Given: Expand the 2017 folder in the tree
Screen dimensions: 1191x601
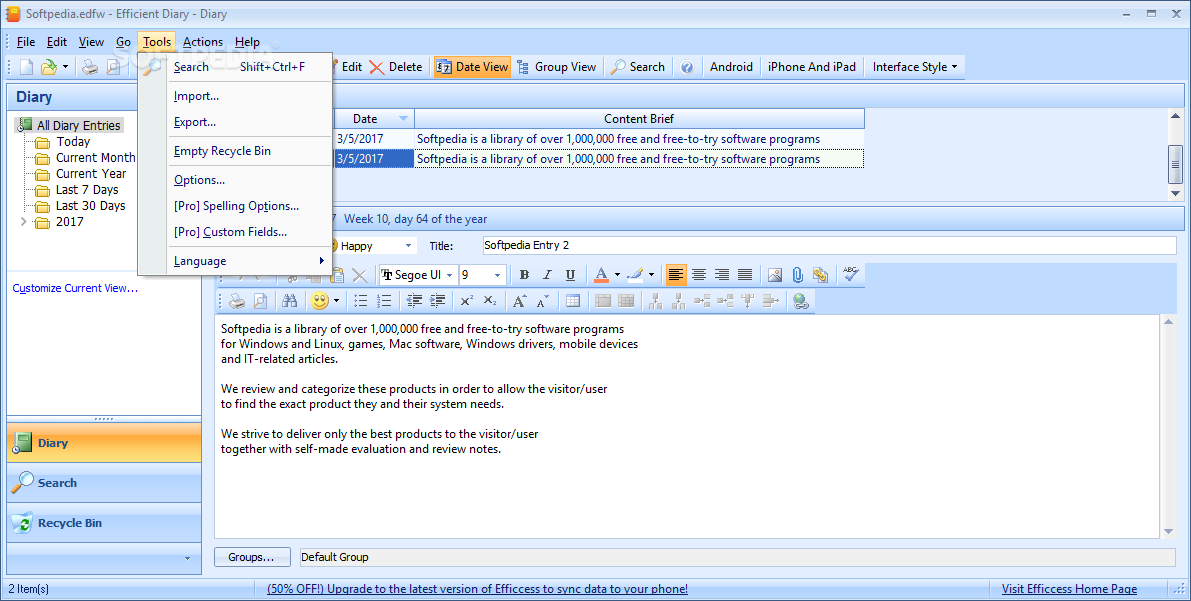Looking at the screenshot, I should 24,222.
